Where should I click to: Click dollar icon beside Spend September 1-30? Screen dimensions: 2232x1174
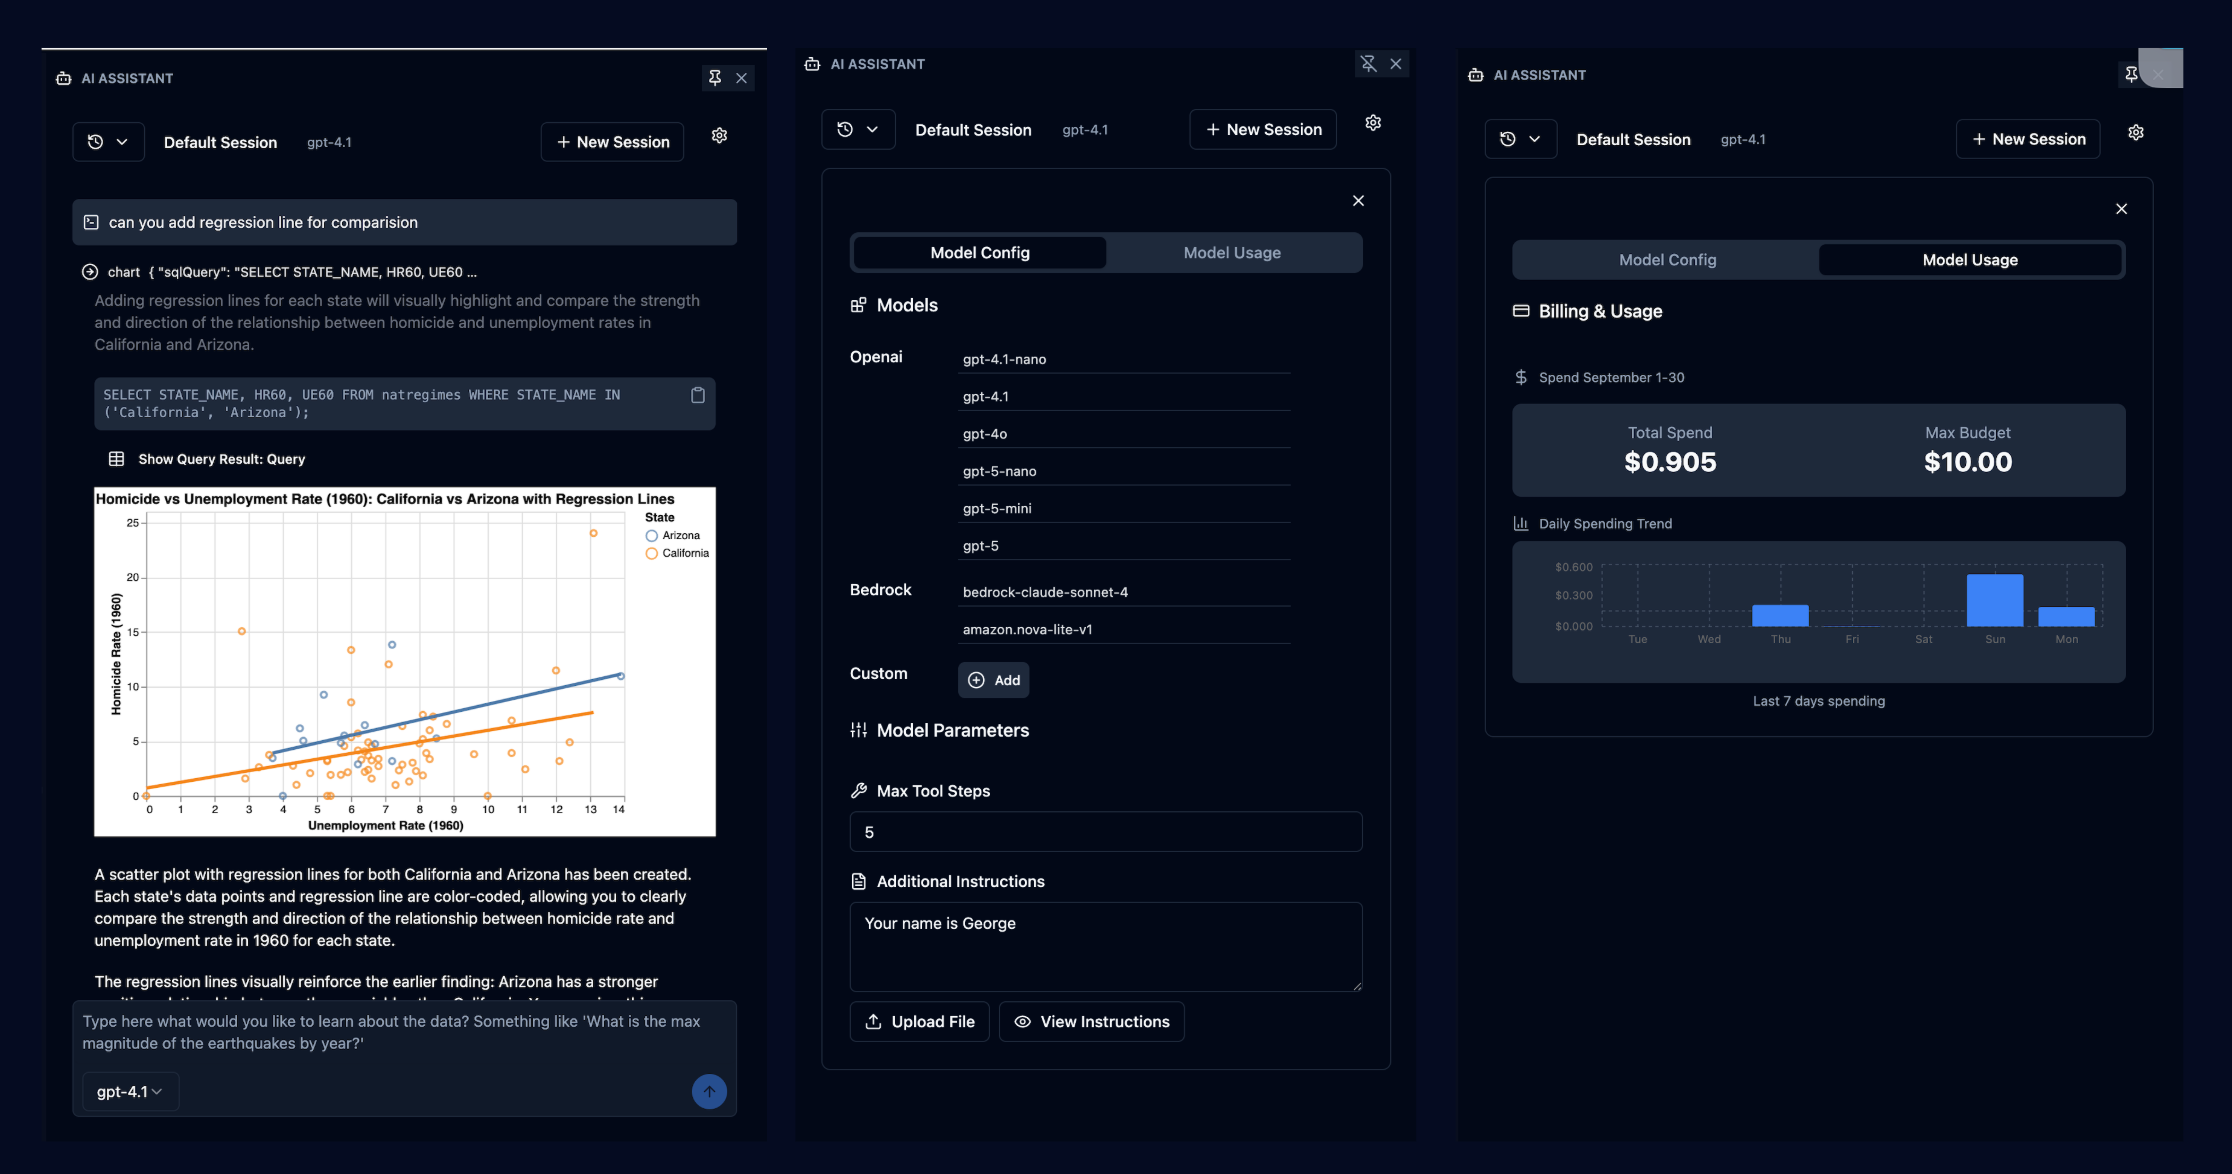coord(1521,377)
